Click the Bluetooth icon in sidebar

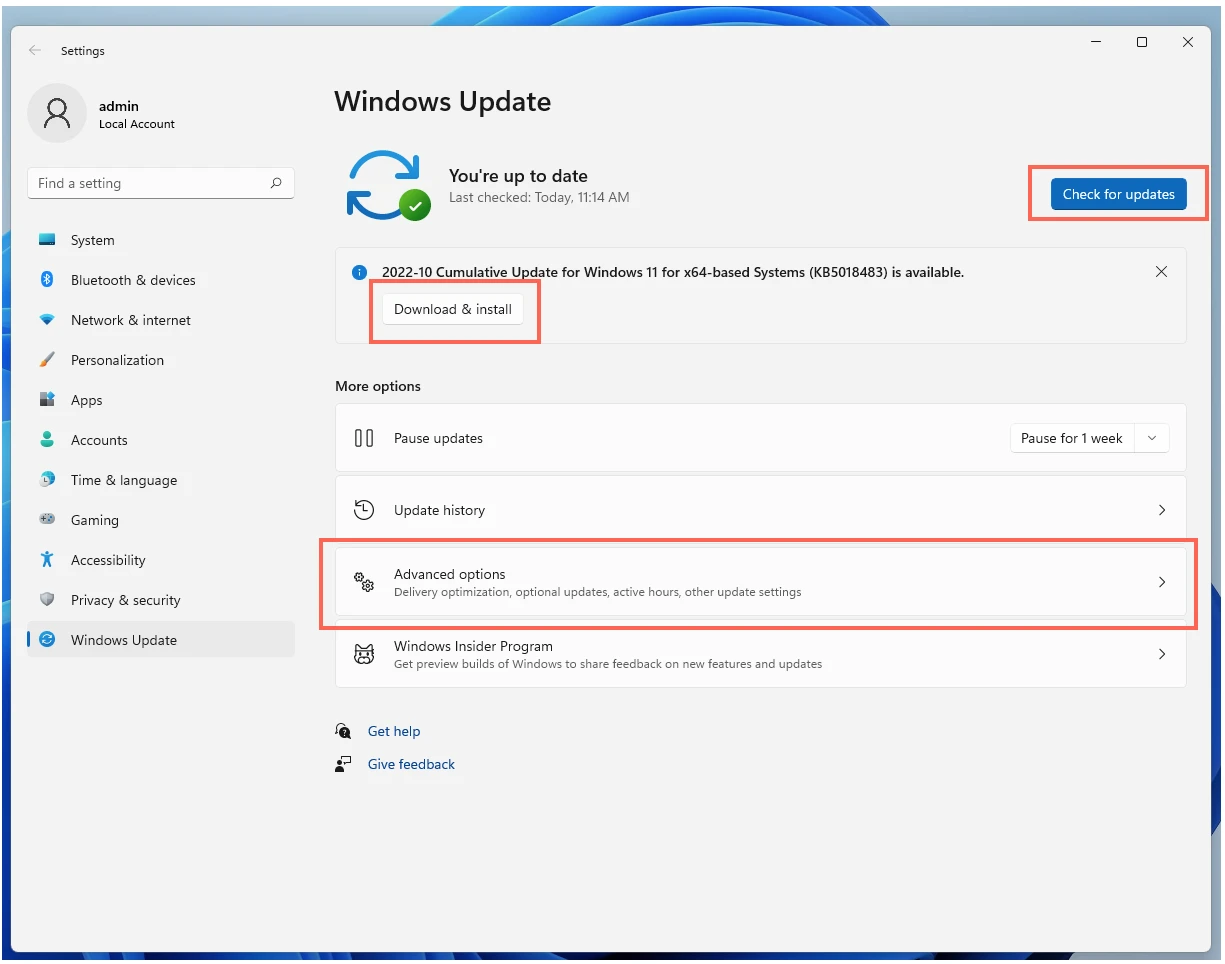click(x=47, y=280)
